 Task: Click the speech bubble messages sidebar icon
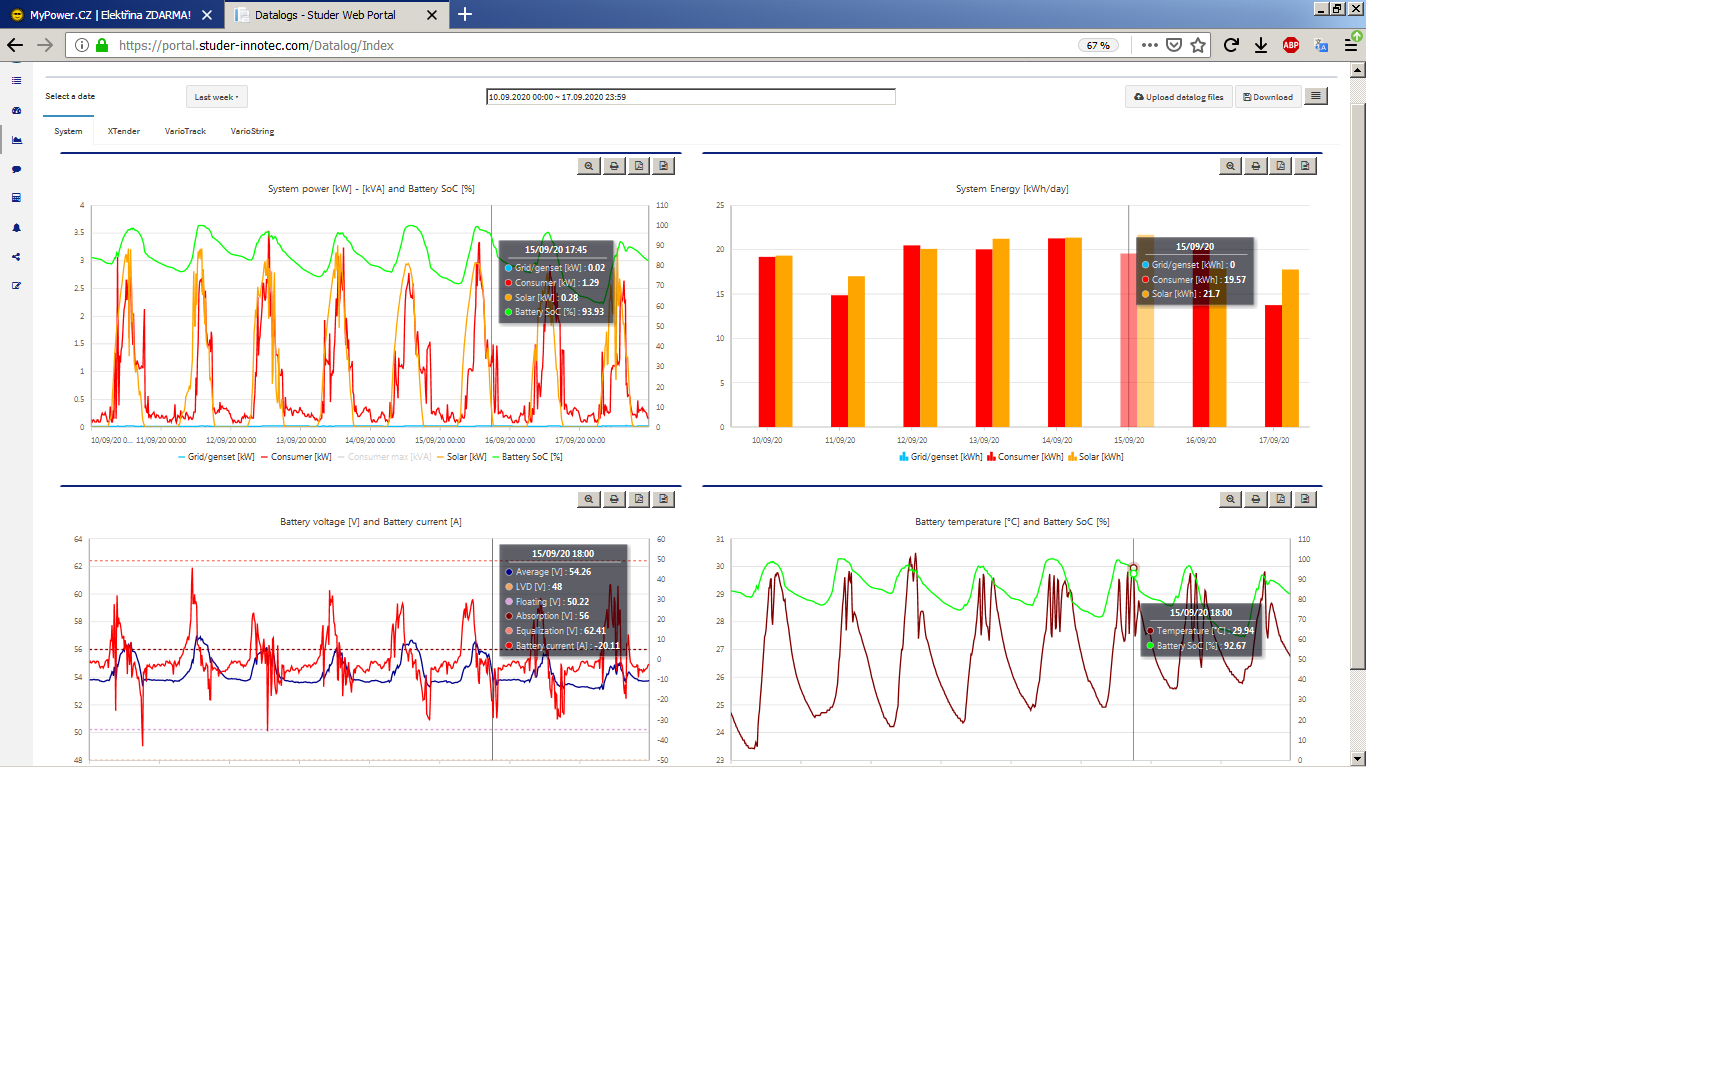16,169
